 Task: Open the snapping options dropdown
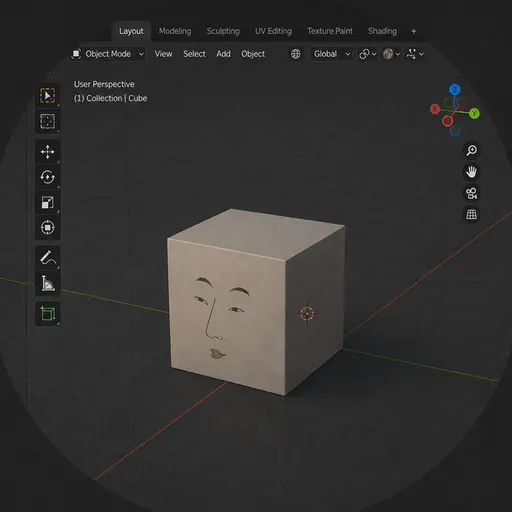tap(368, 54)
